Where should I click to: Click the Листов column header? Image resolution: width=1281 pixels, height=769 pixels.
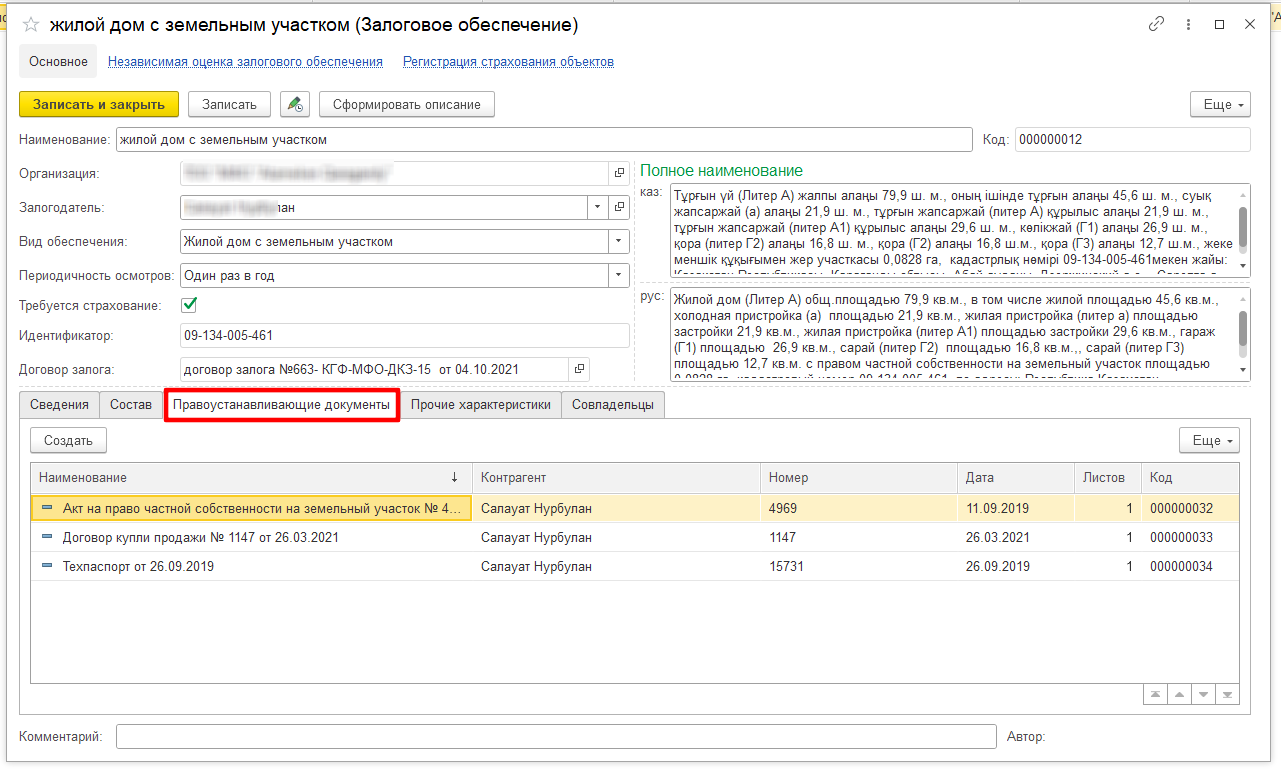(1107, 478)
